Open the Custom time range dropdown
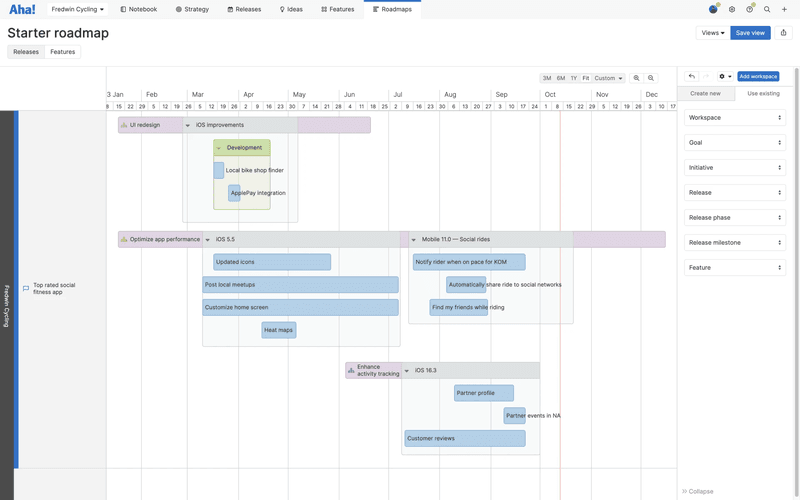Image resolution: width=800 pixels, height=500 pixels. pyautogui.click(x=608, y=78)
